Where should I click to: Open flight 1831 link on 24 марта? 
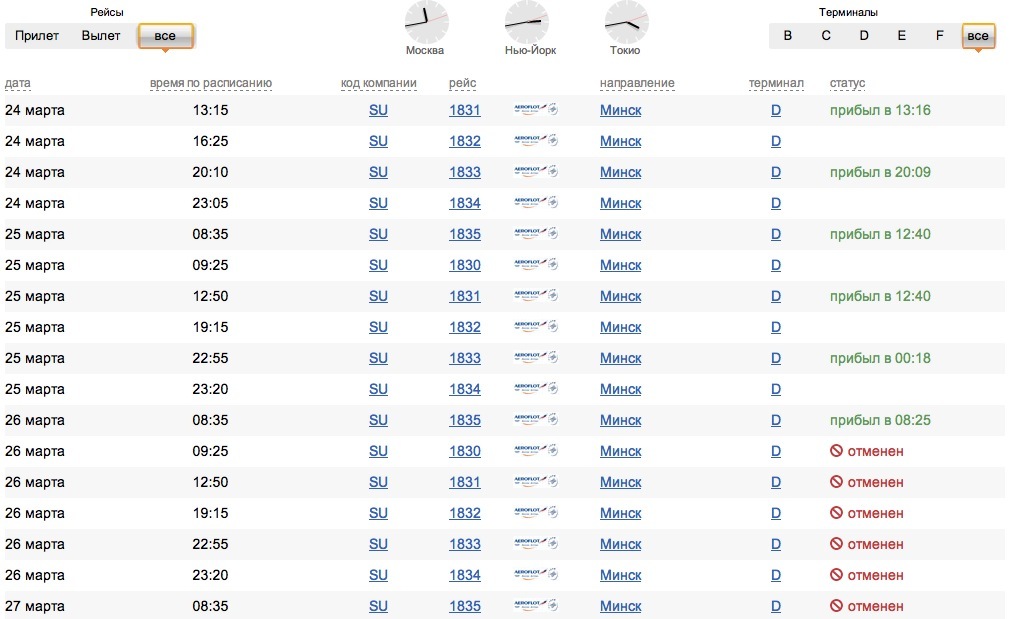pyautogui.click(x=465, y=110)
